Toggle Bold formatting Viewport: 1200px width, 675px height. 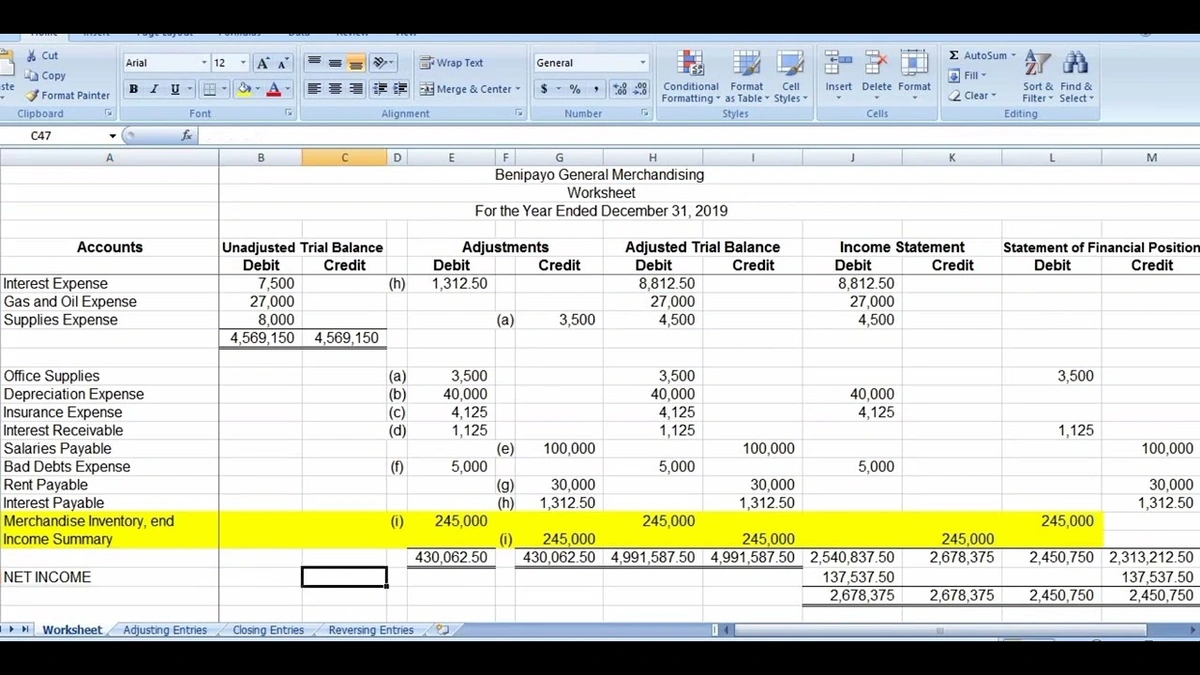(133, 90)
